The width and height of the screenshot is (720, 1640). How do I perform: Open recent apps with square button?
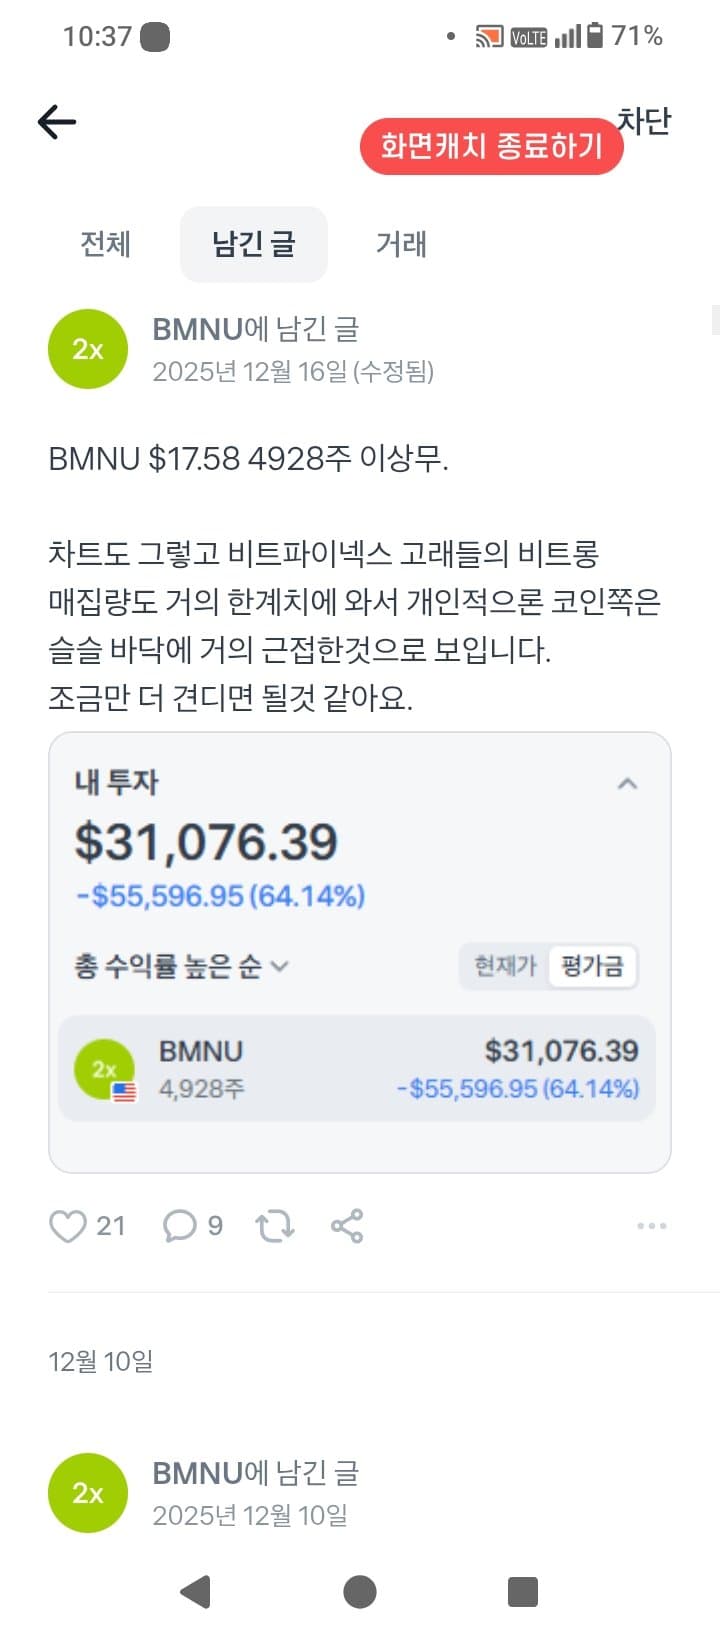pyautogui.click(x=522, y=1591)
